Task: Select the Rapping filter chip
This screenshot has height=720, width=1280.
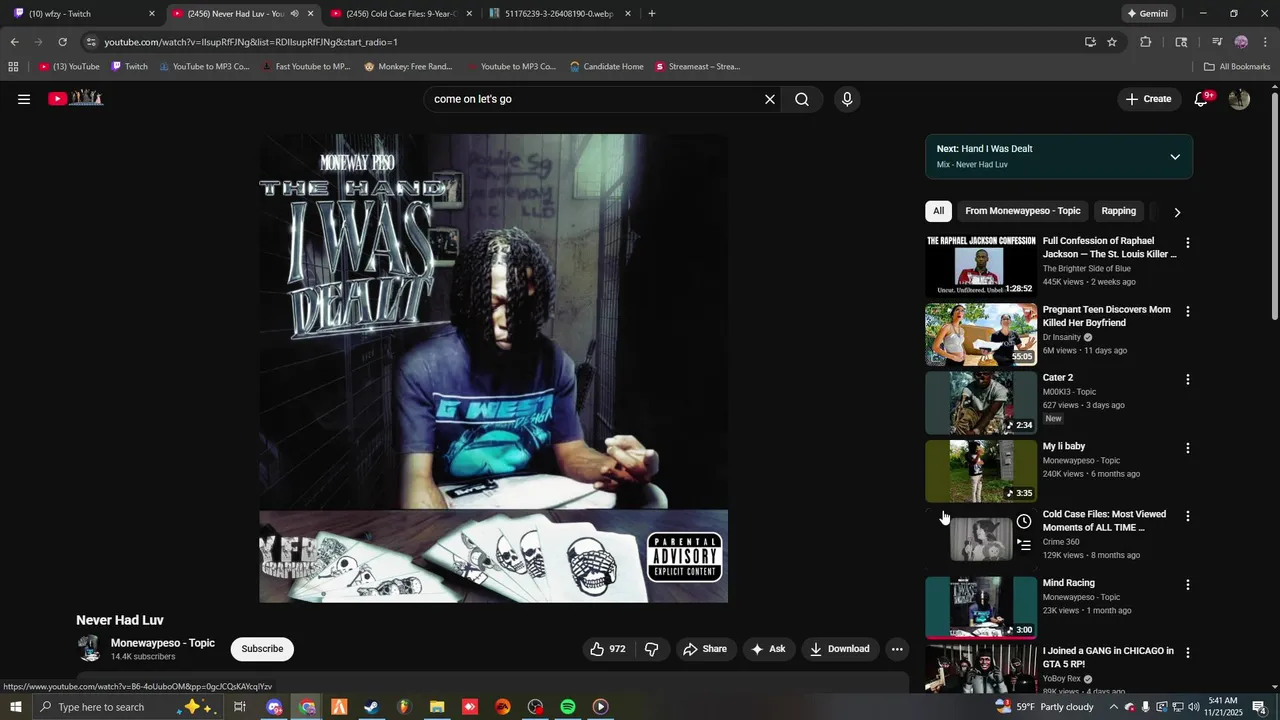Action: pos(1118,211)
